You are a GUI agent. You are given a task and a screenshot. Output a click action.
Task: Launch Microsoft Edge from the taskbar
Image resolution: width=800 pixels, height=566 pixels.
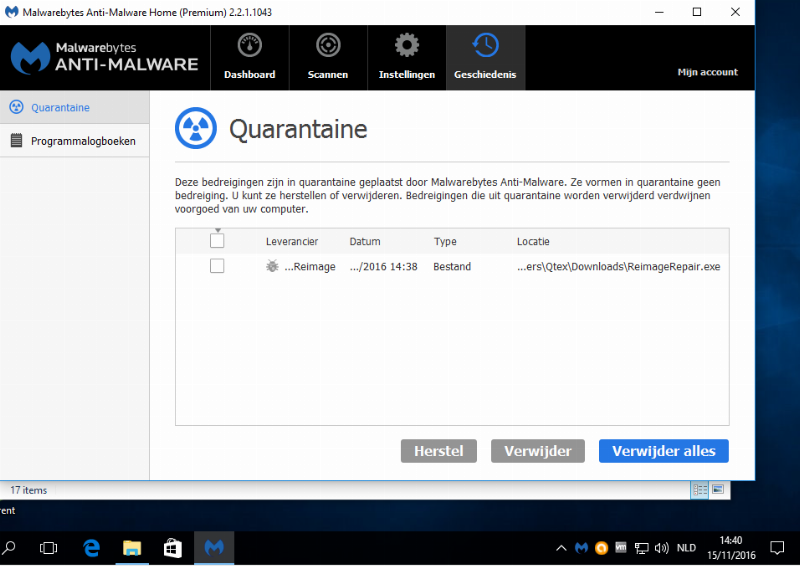pyautogui.click(x=91, y=548)
